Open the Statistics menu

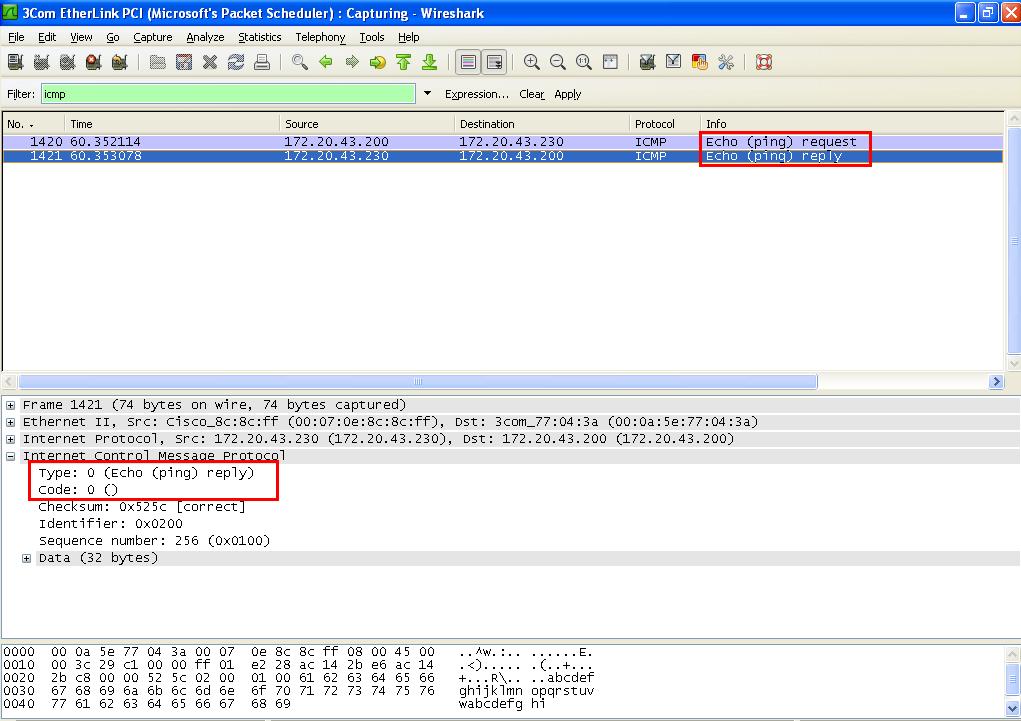(x=260, y=37)
